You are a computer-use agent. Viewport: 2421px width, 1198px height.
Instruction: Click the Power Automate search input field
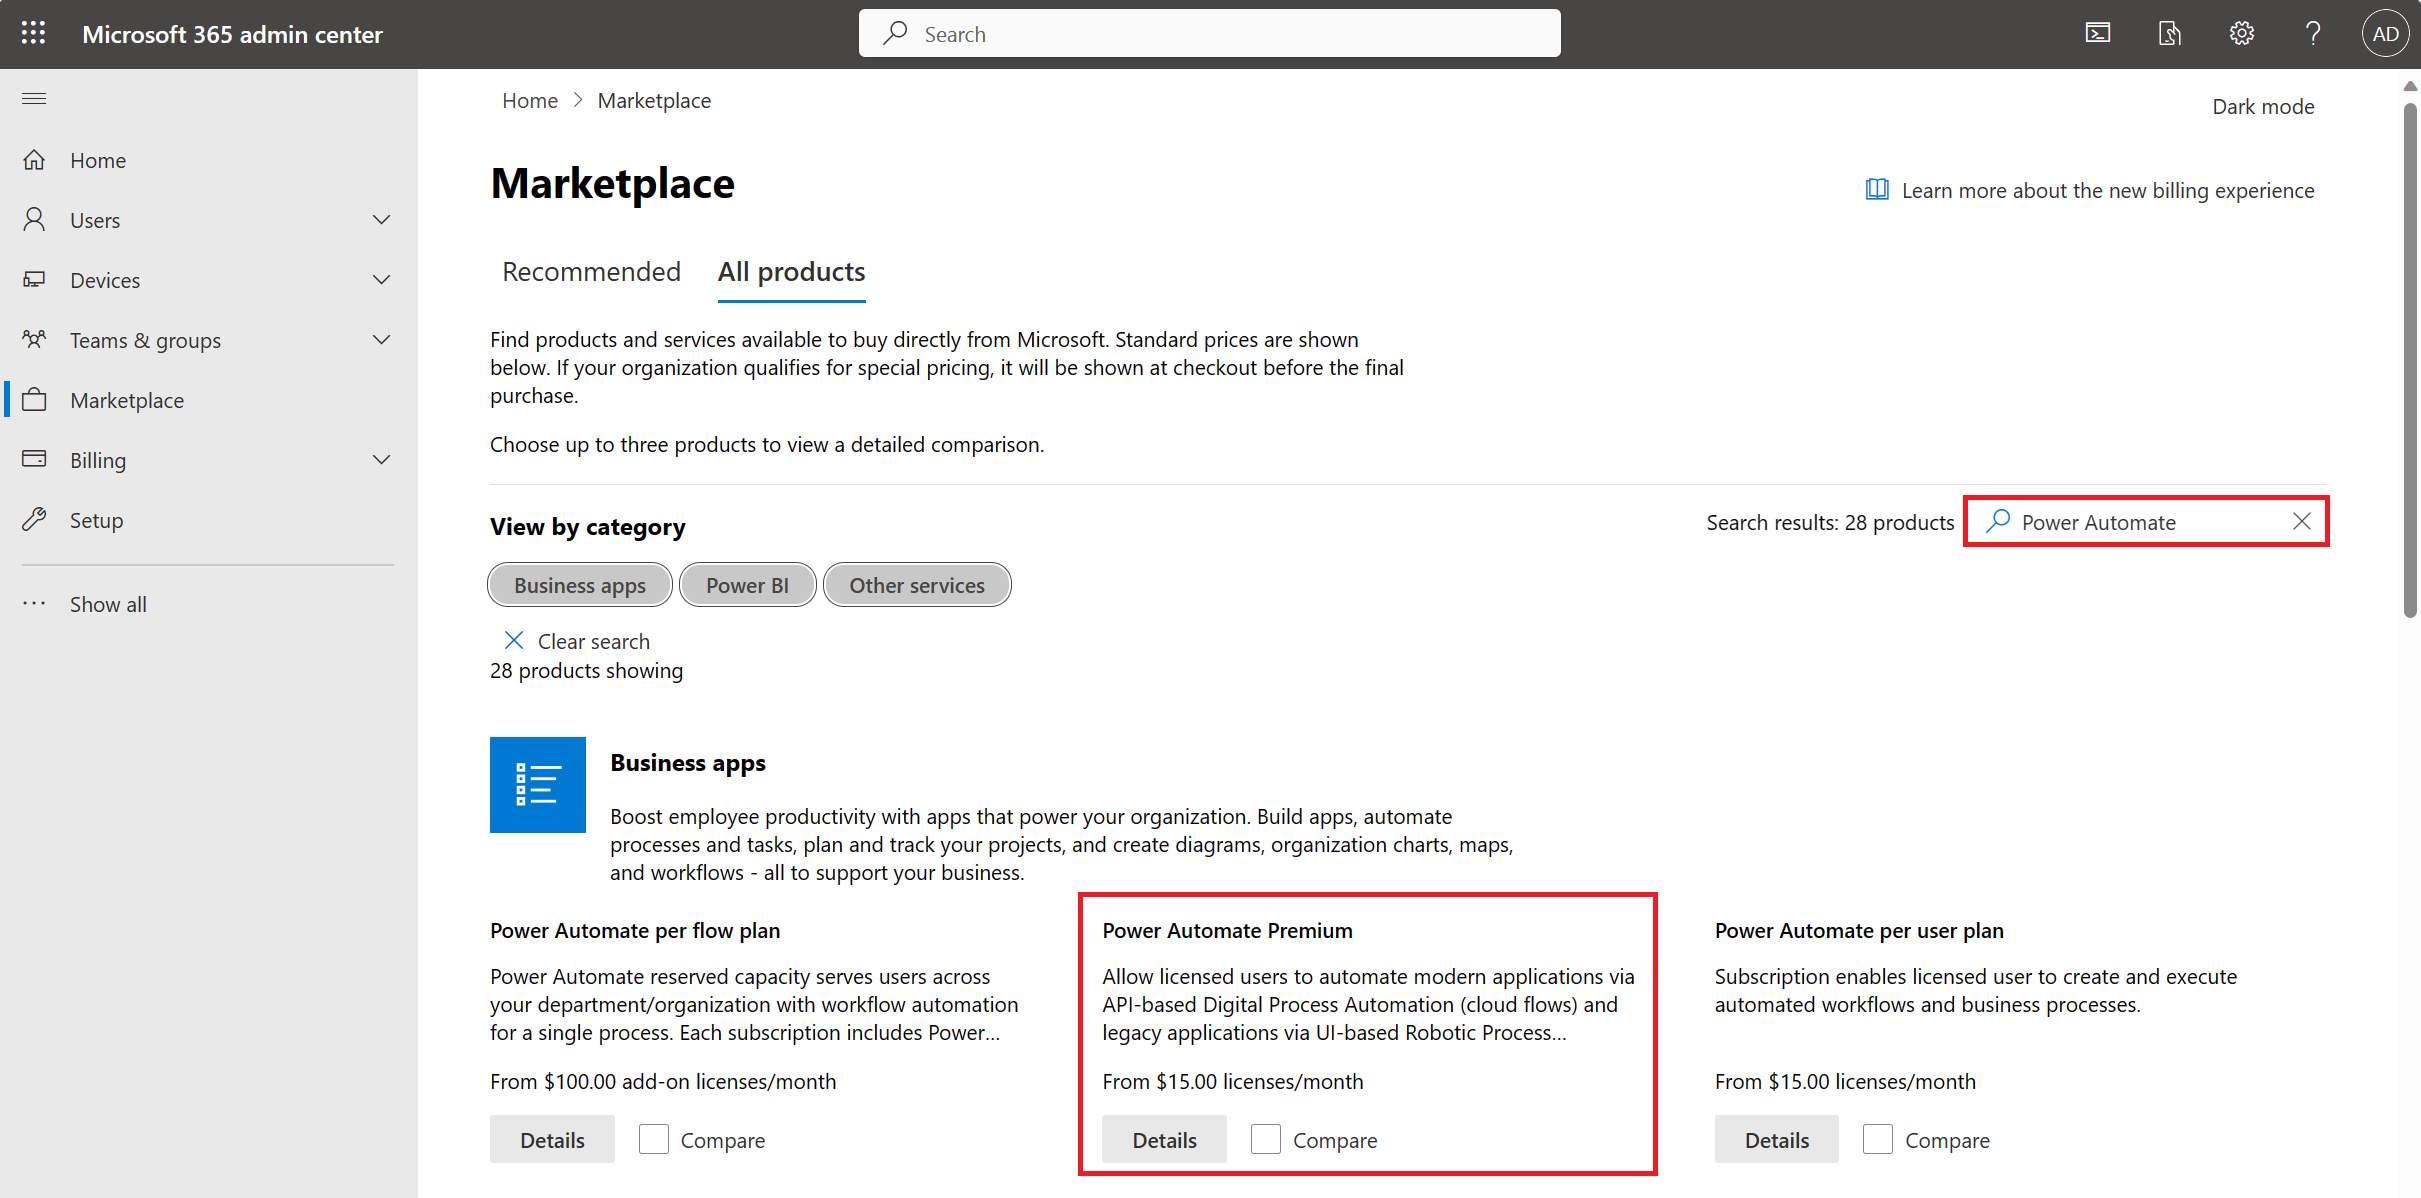(x=2148, y=522)
